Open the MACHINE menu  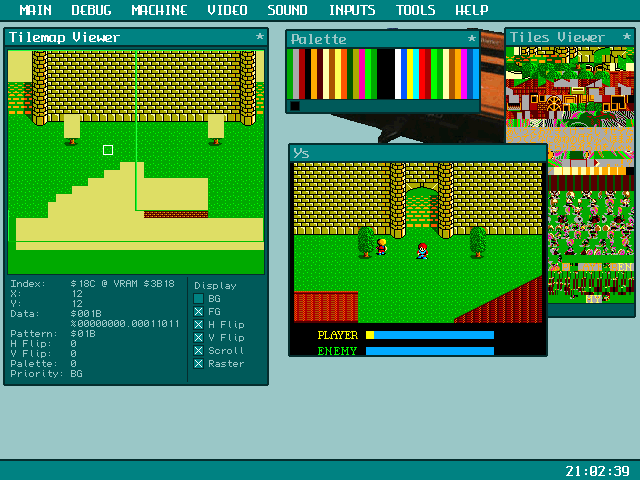pyautogui.click(x=159, y=10)
